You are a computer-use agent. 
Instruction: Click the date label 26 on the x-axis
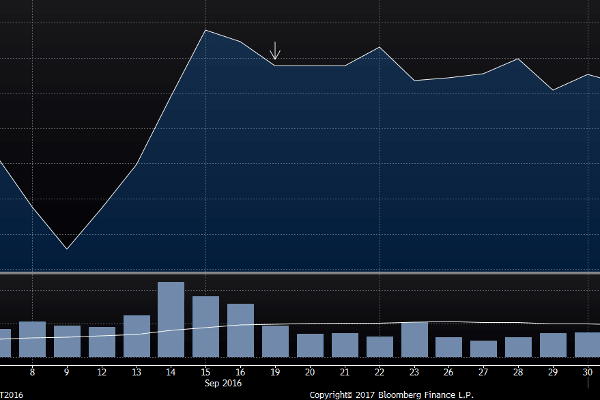coord(449,371)
